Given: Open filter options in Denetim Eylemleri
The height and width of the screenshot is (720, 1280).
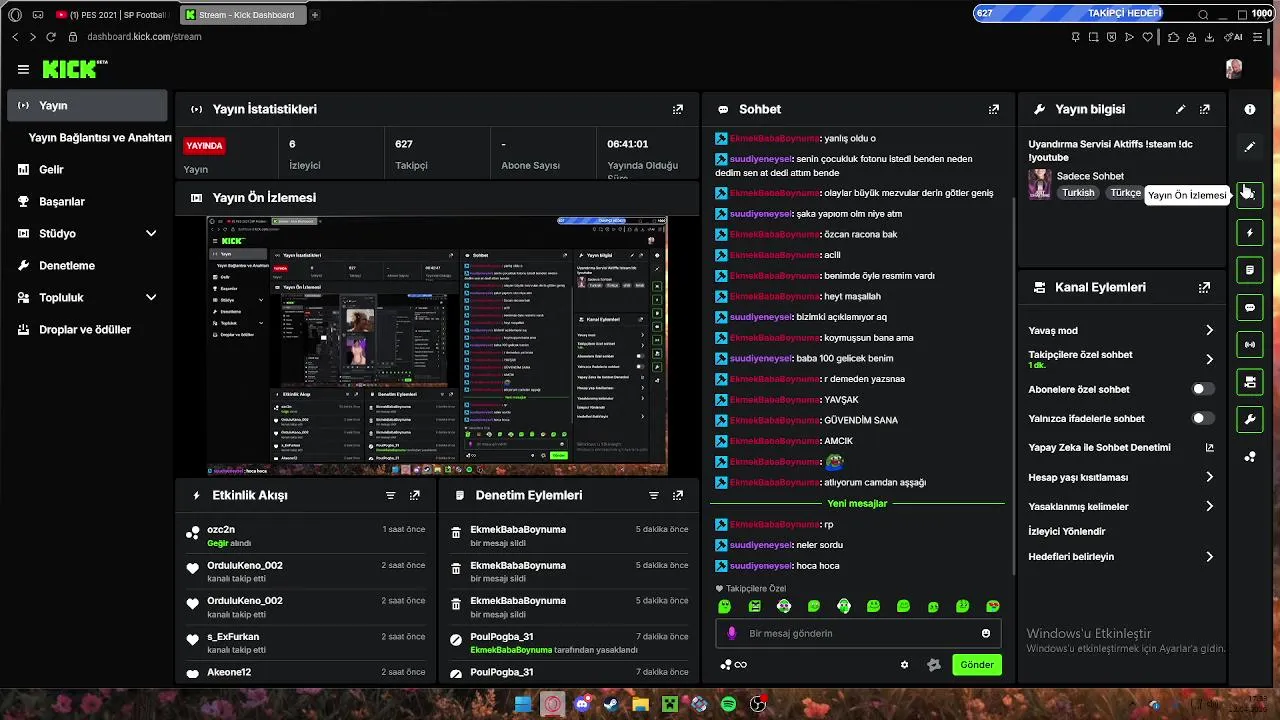Looking at the screenshot, I should pyautogui.click(x=654, y=495).
